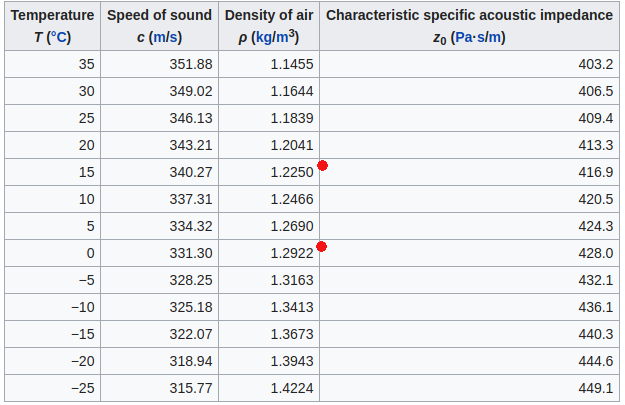Click the Density of air header
Image resolution: width=625 pixels, height=405 pixels.
[270, 16]
